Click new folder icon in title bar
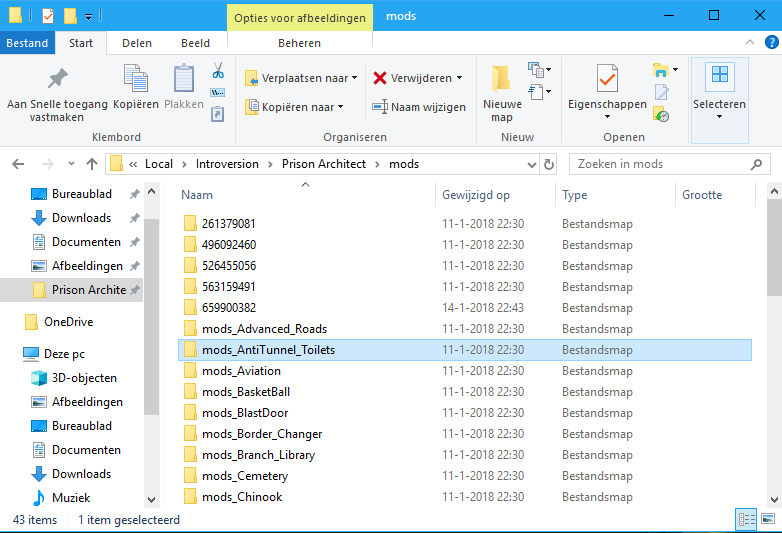 point(70,16)
